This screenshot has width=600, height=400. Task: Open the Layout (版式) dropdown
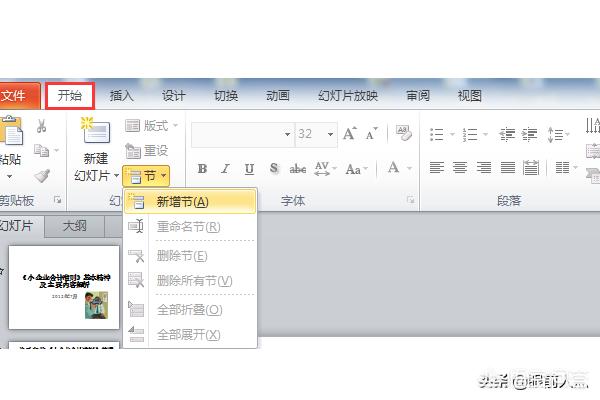click(x=151, y=125)
